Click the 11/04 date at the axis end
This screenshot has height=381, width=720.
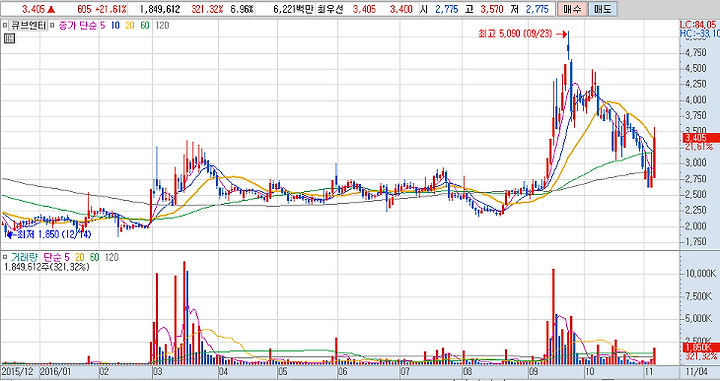696,371
